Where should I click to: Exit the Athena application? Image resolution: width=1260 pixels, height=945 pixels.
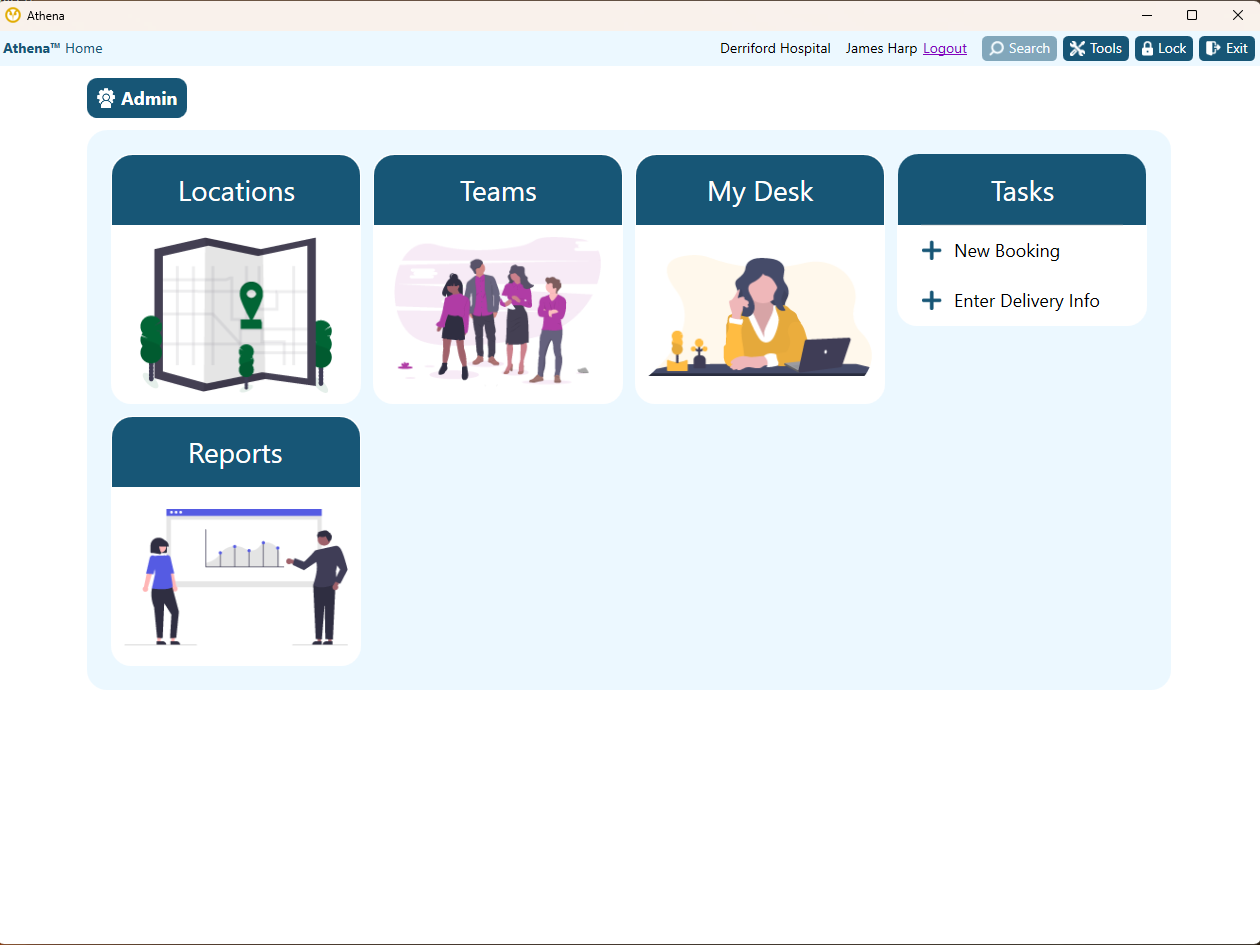(x=1227, y=48)
